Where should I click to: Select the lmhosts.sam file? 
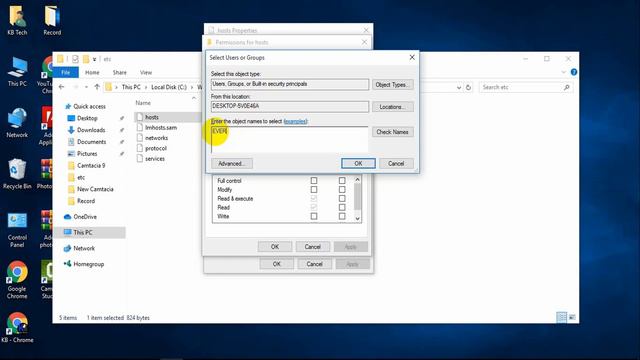(x=161, y=127)
